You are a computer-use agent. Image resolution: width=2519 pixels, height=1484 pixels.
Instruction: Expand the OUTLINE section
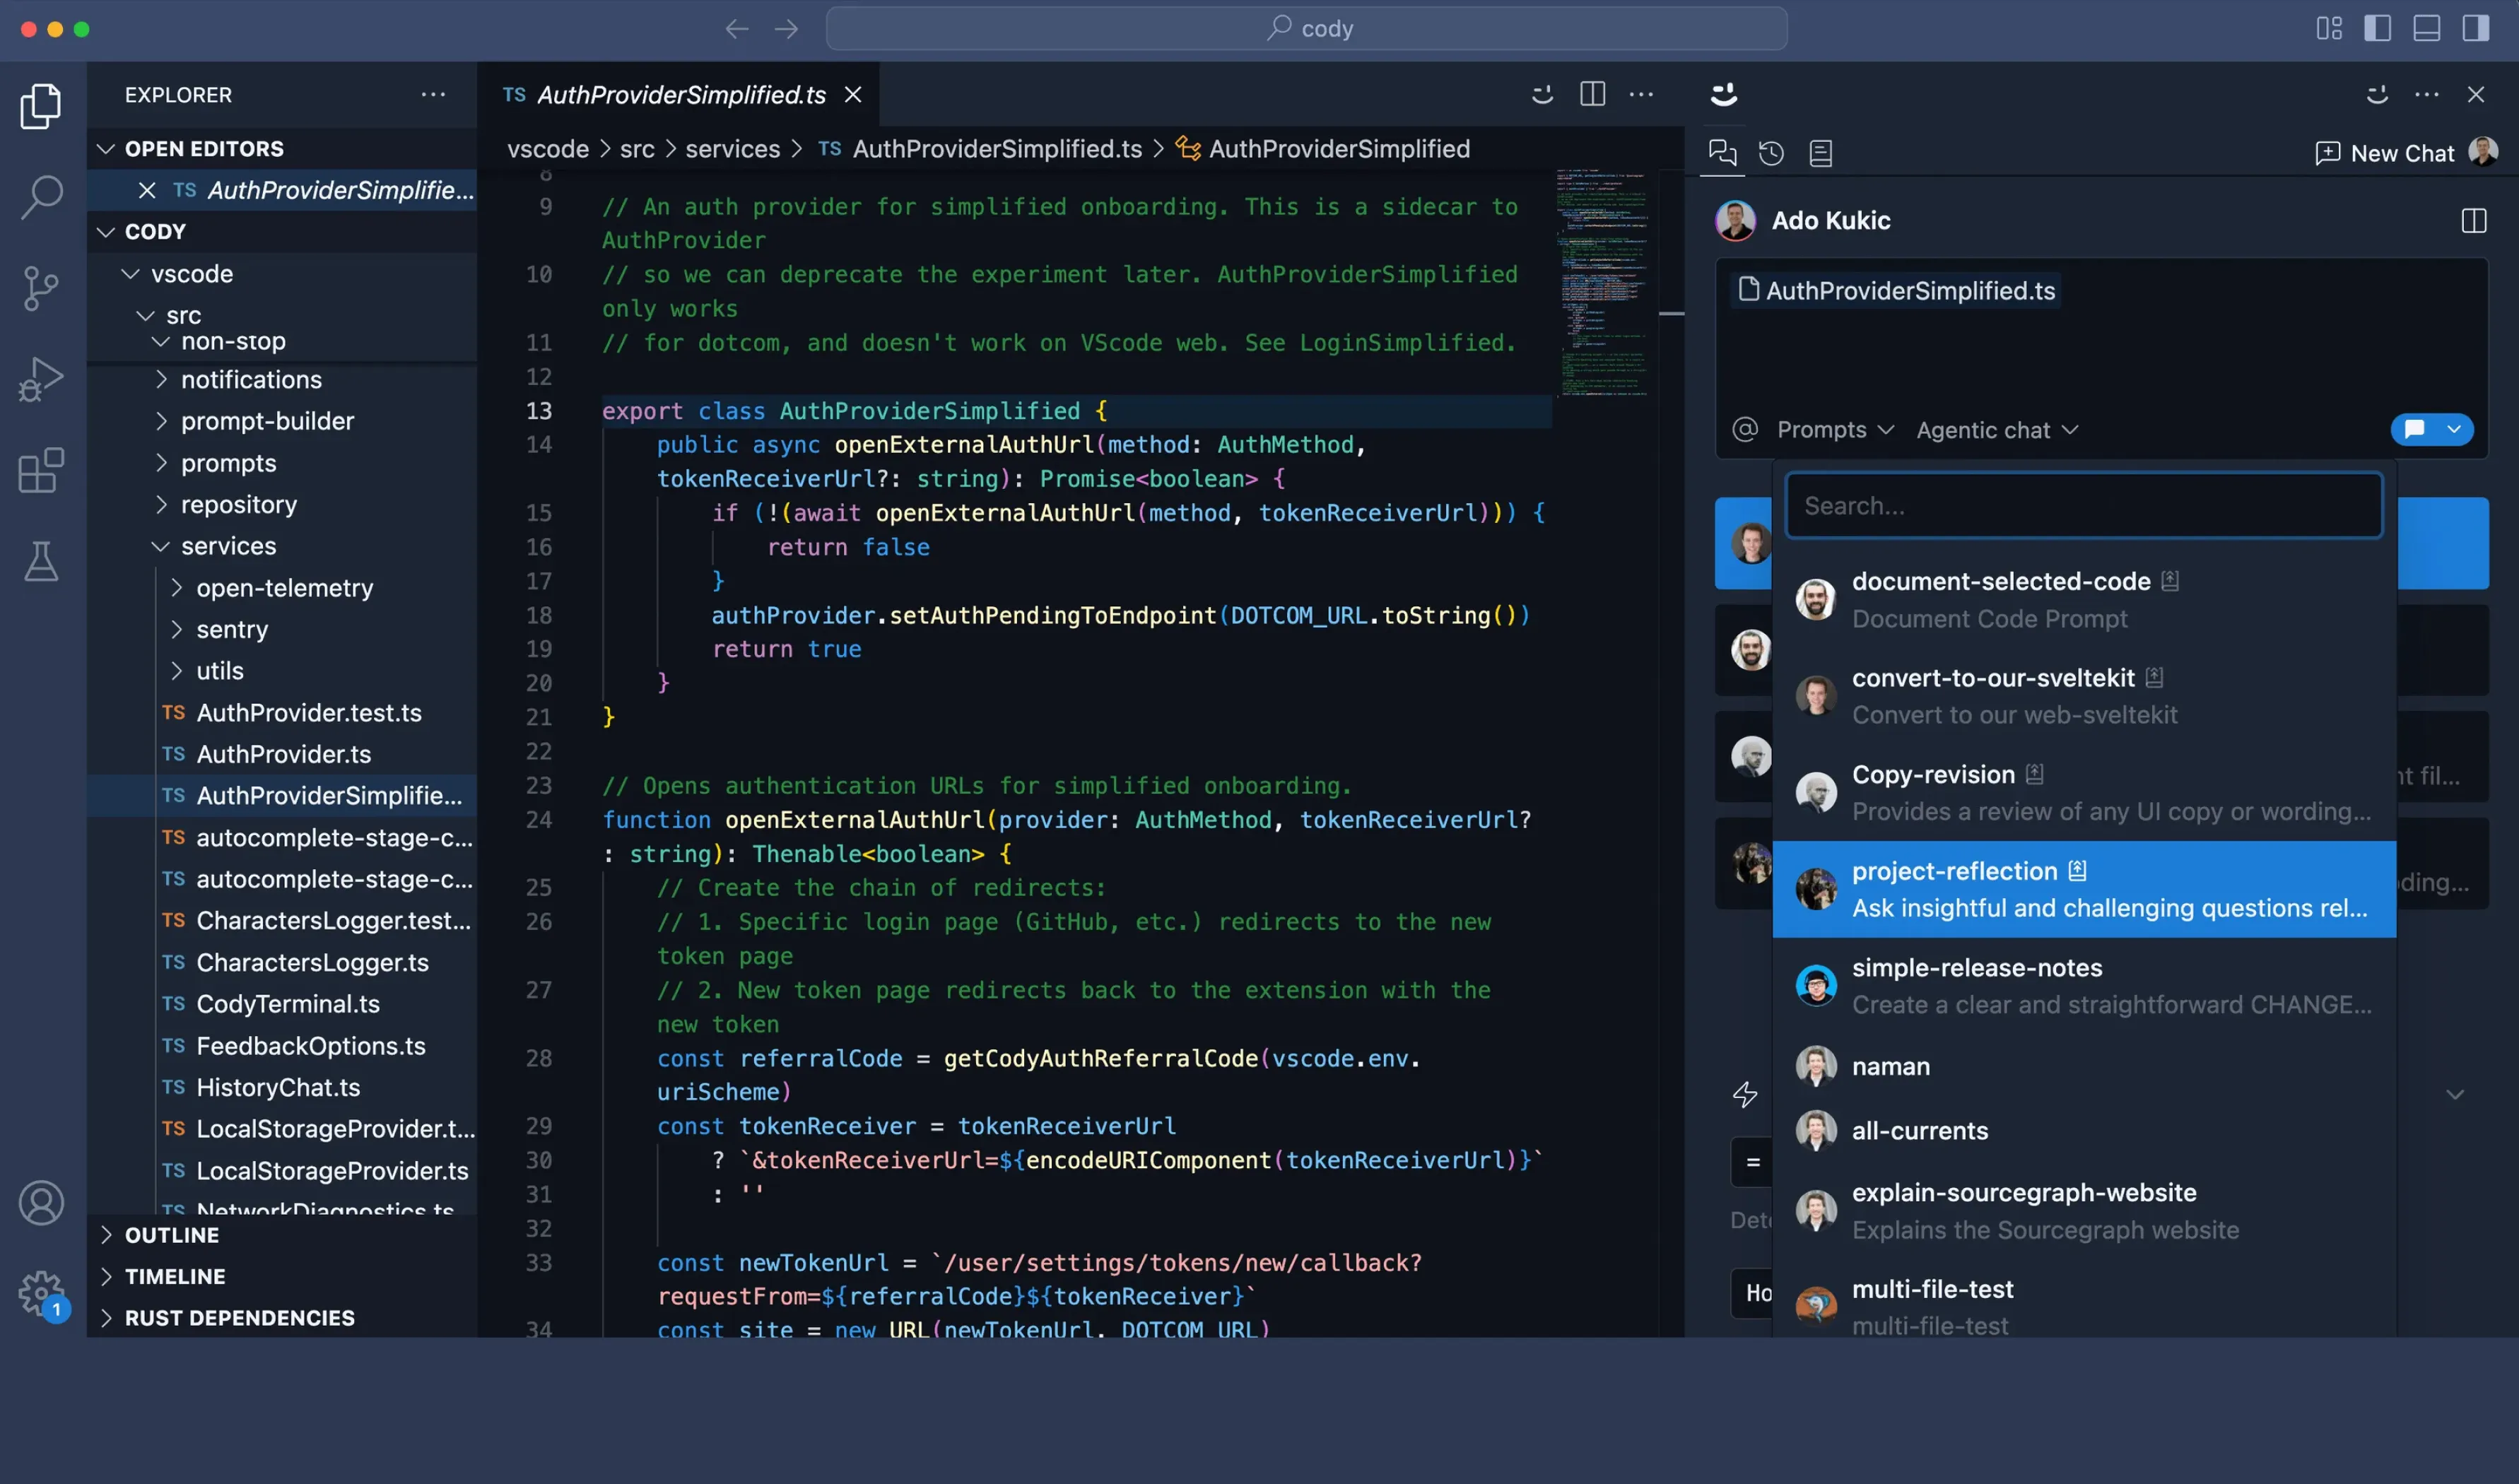tap(171, 1235)
